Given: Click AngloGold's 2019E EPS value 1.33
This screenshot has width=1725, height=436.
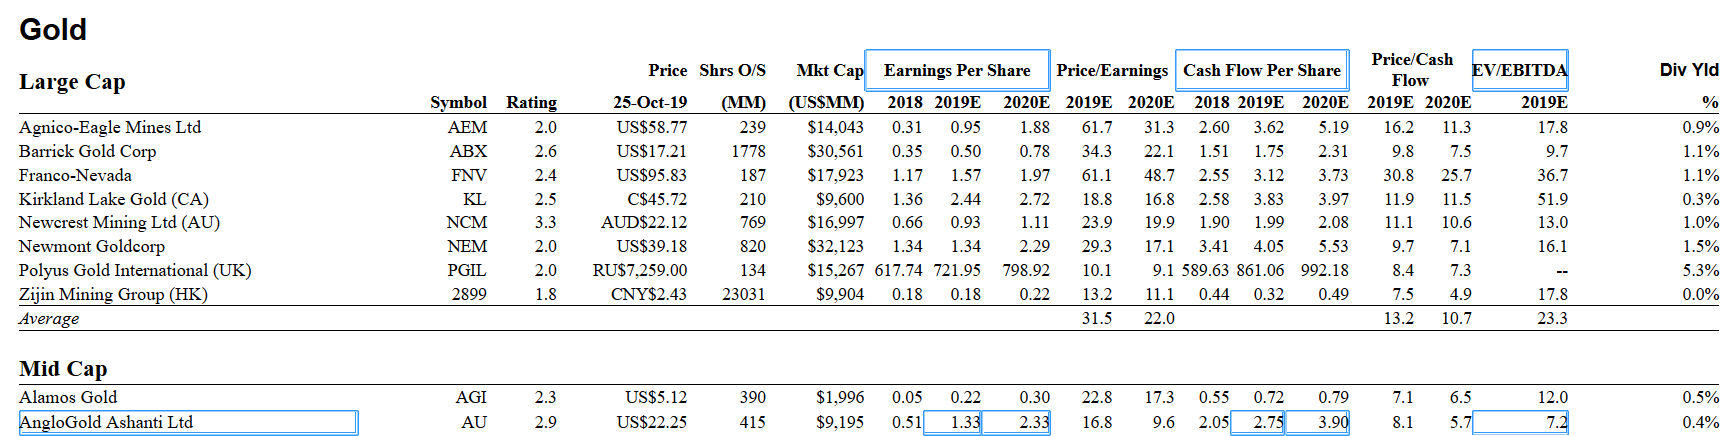Looking at the screenshot, I should (953, 422).
